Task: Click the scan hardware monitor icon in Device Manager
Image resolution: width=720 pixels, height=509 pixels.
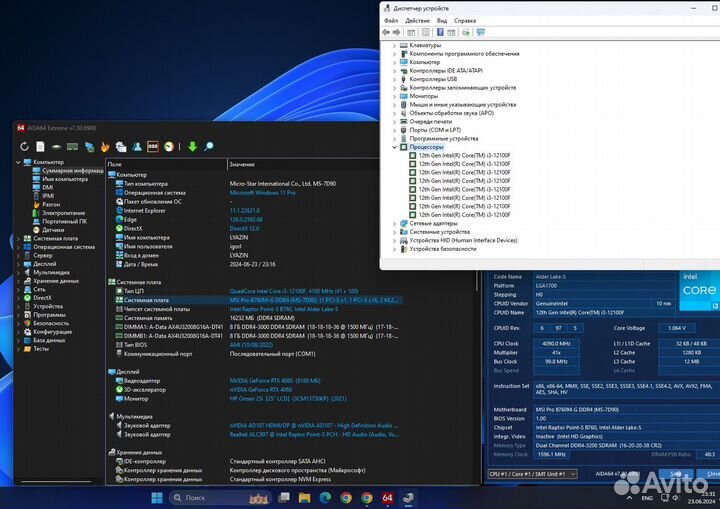Action: (x=481, y=32)
